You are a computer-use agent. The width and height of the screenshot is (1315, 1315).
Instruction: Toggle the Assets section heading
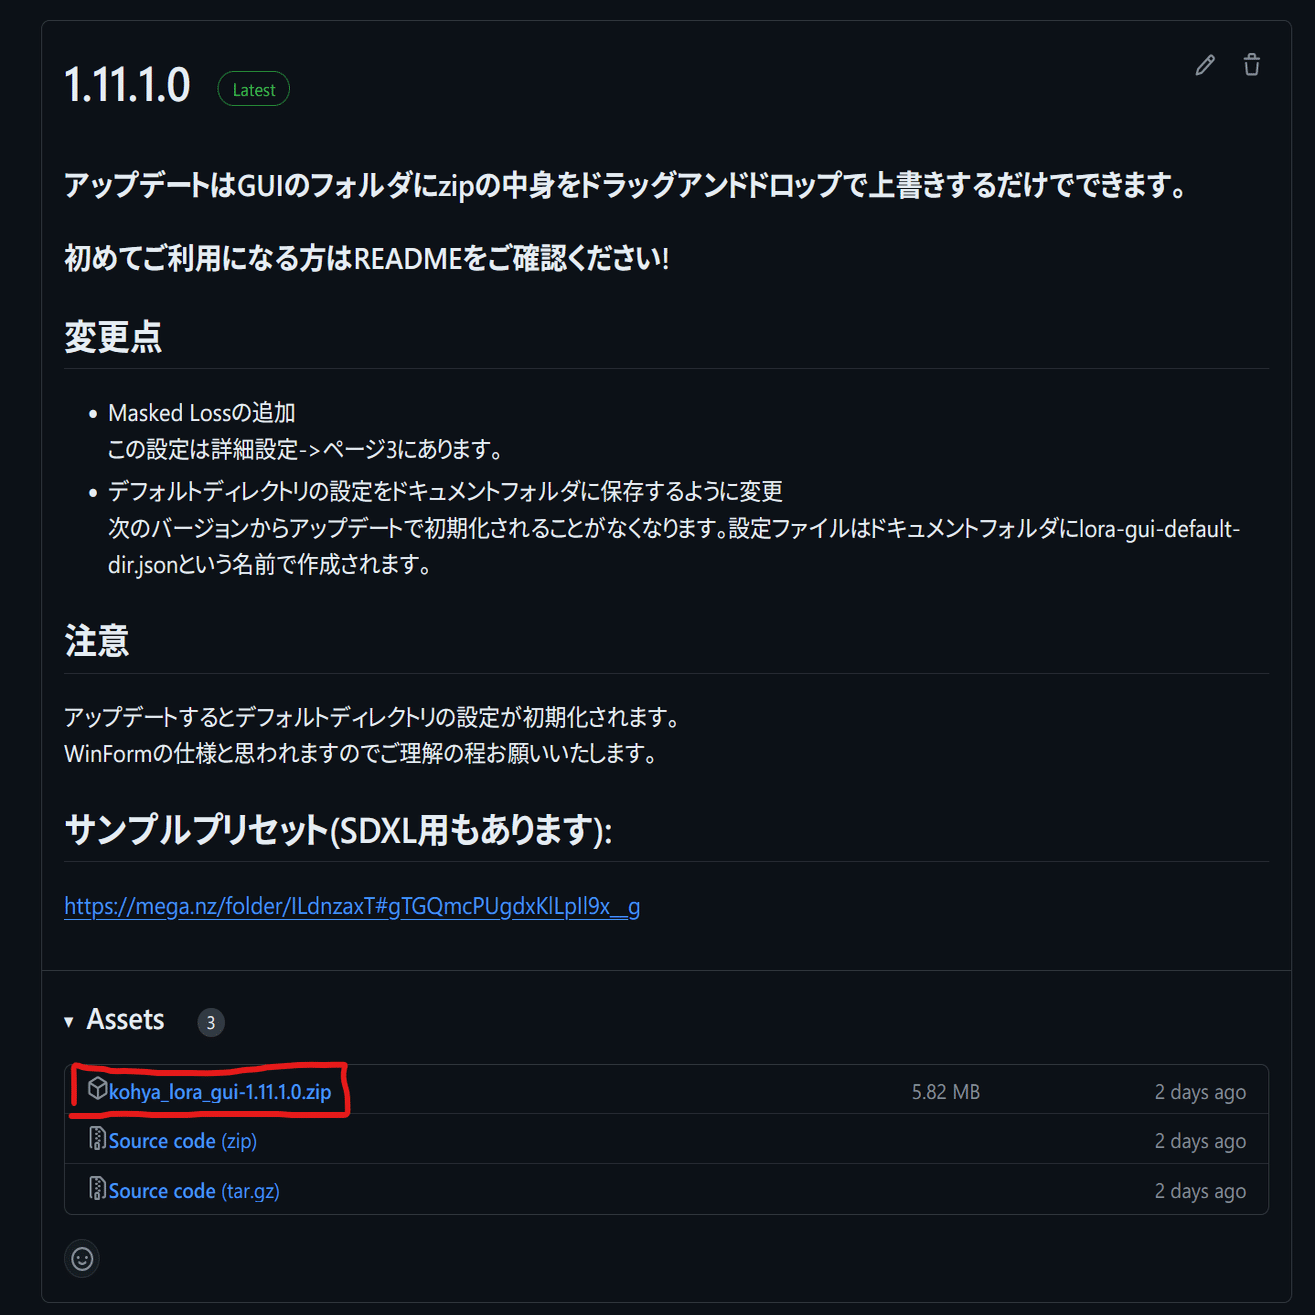click(x=125, y=1020)
